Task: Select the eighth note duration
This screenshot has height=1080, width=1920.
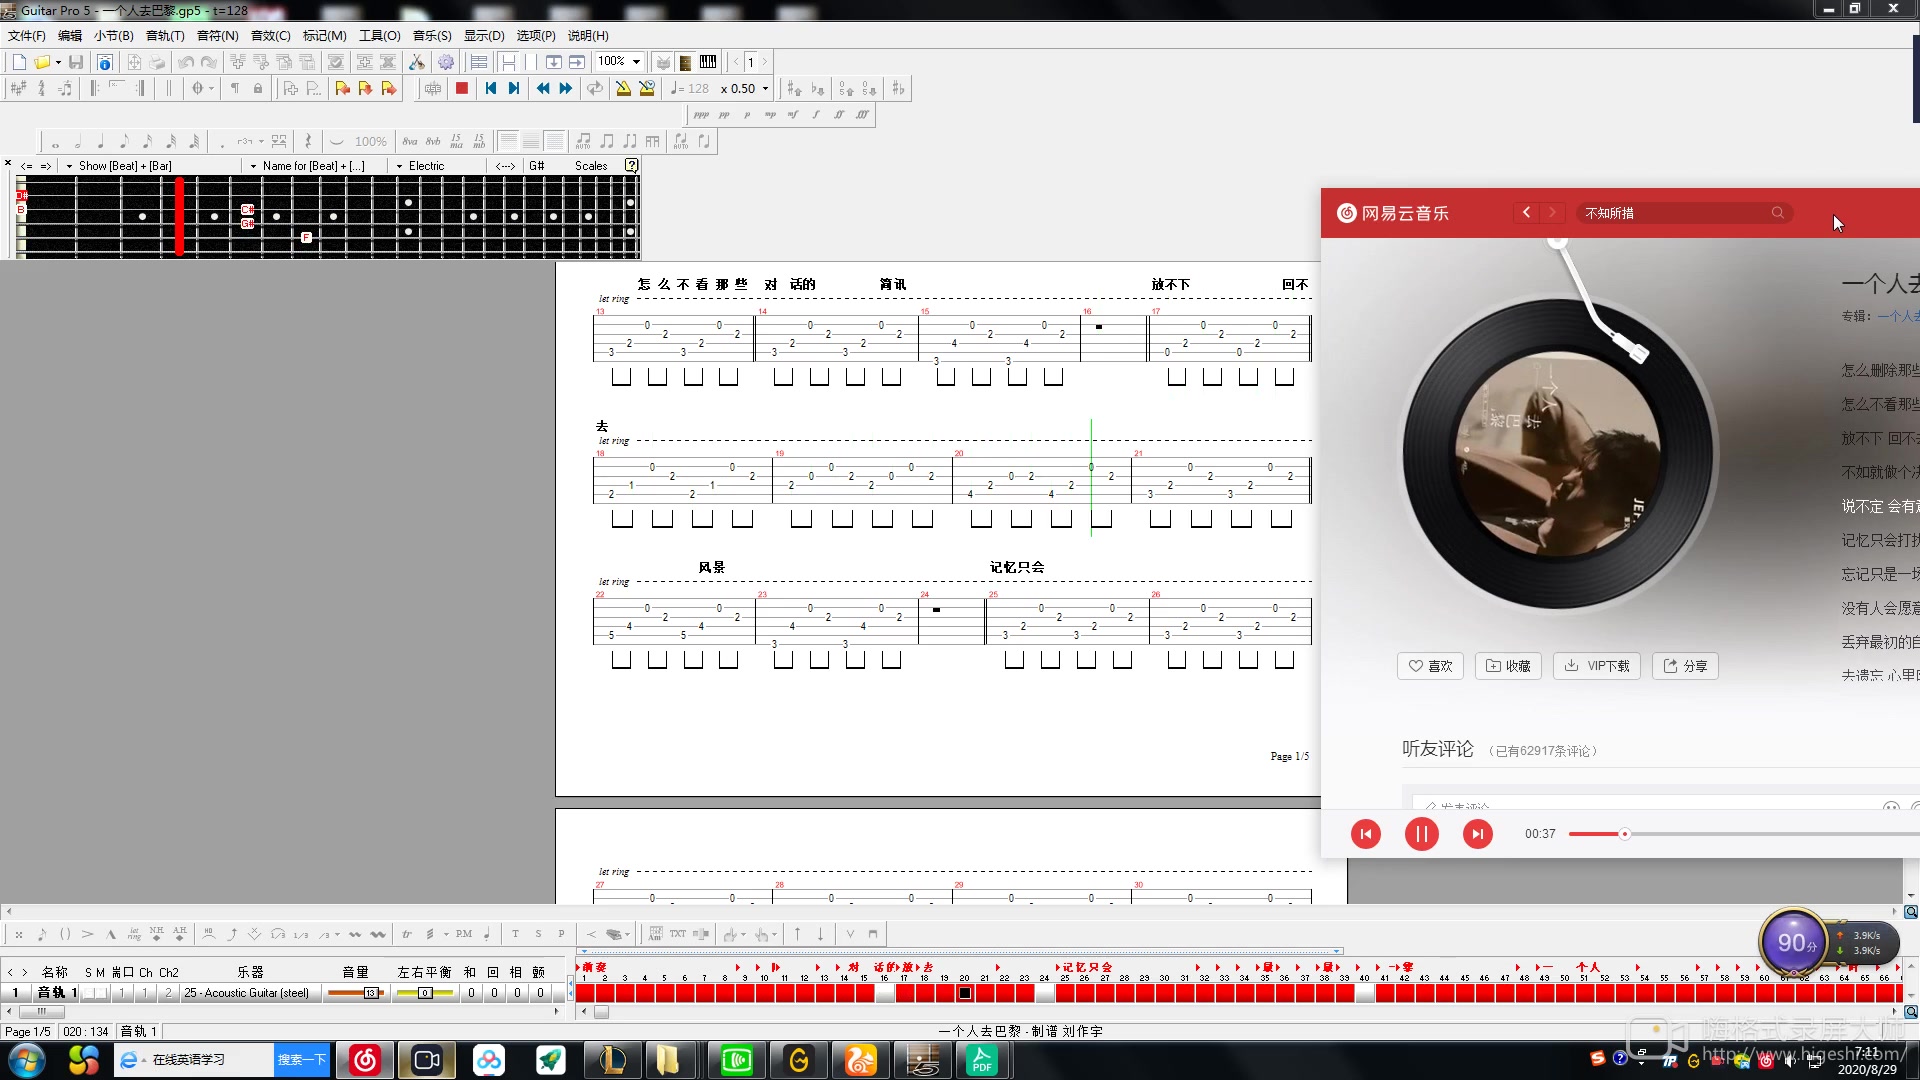Action: click(x=124, y=142)
